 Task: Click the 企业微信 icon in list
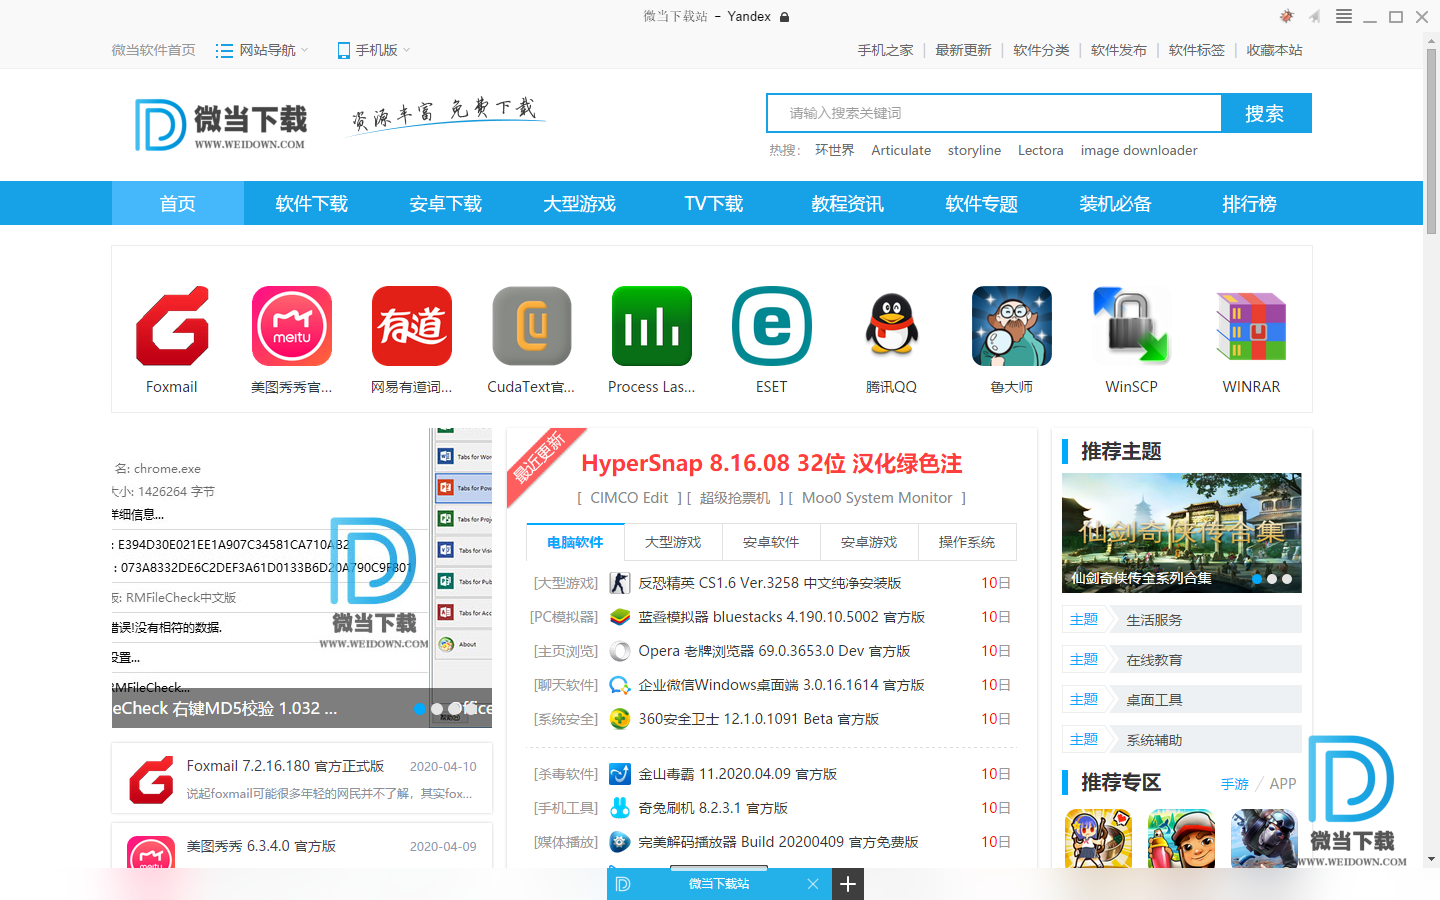620,685
